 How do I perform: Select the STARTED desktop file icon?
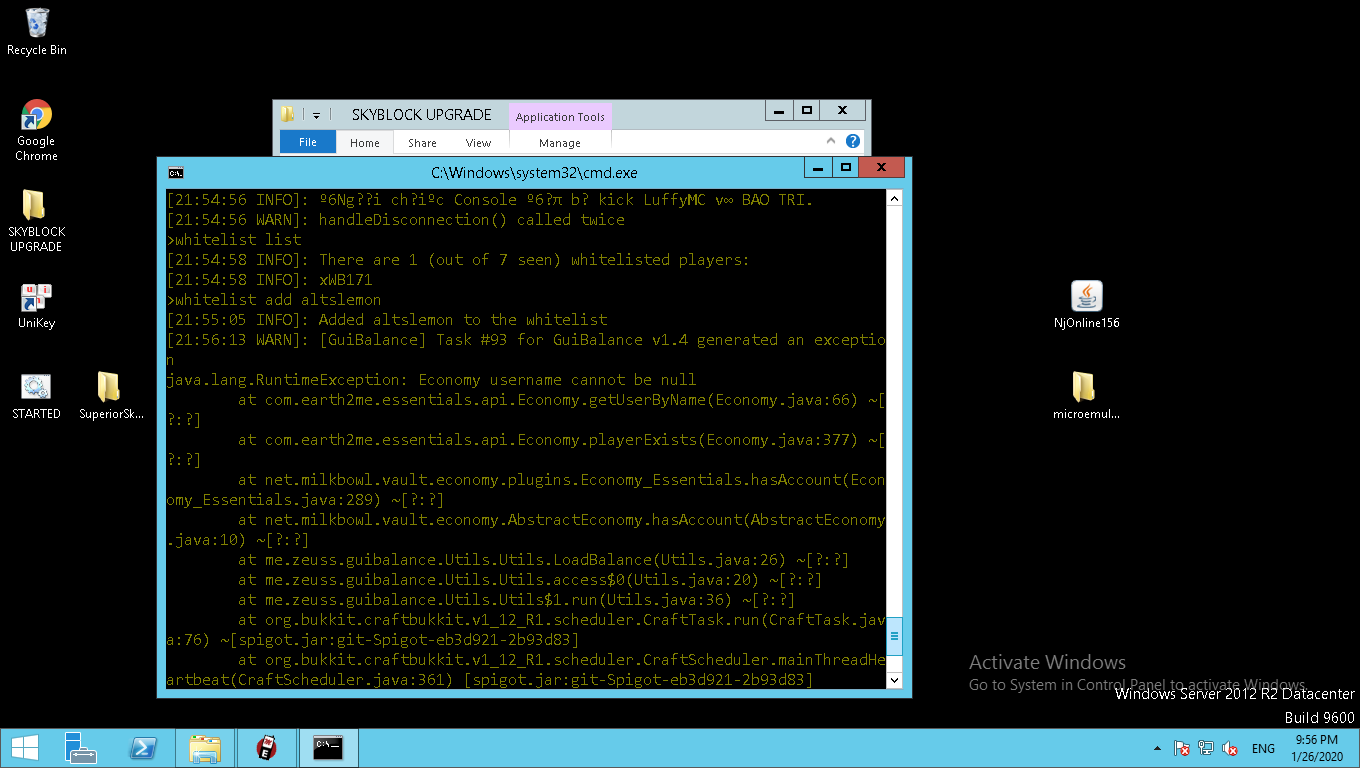tap(36, 396)
